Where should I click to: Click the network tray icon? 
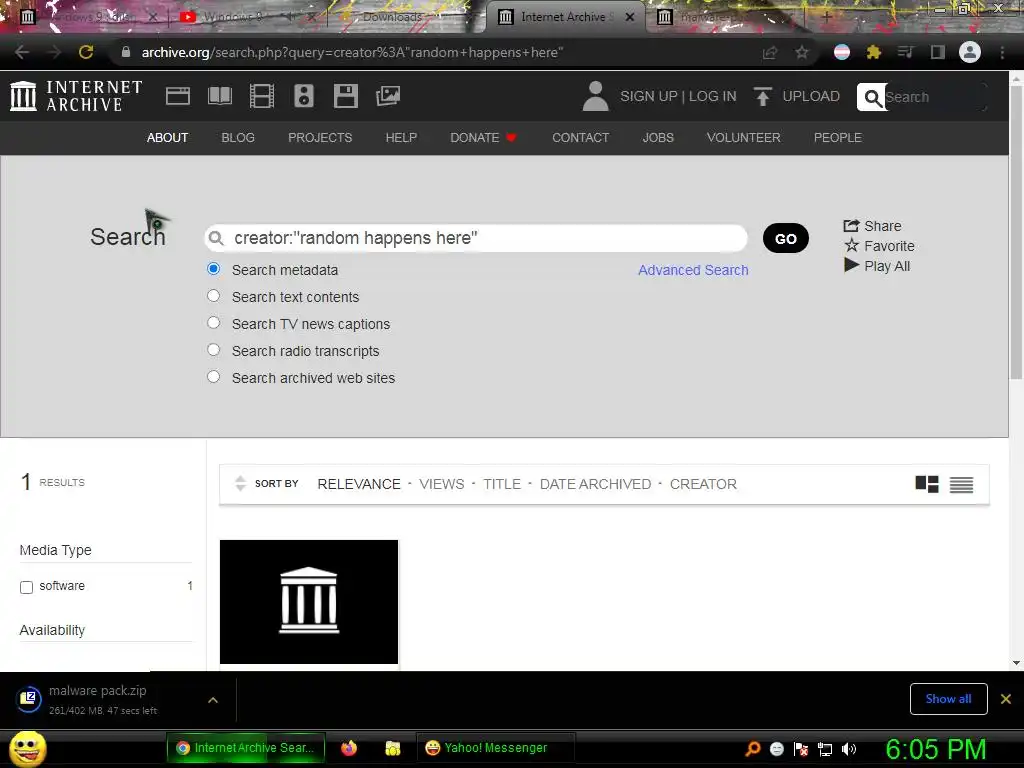pos(825,750)
